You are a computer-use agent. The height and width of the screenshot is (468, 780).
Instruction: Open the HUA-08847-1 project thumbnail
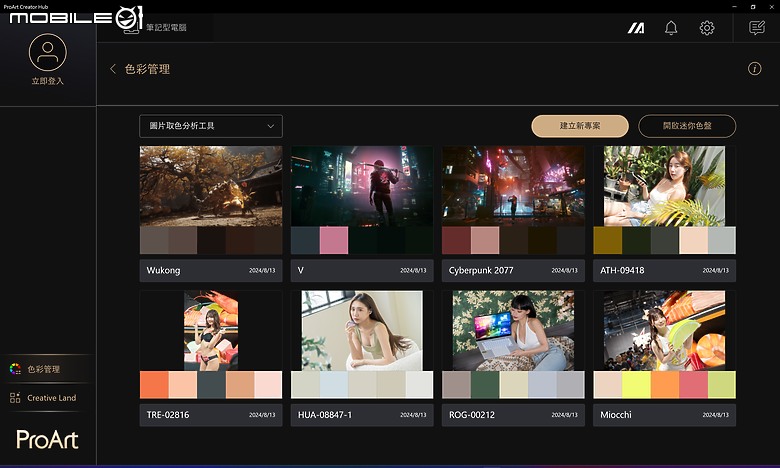[x=362, y=331]
